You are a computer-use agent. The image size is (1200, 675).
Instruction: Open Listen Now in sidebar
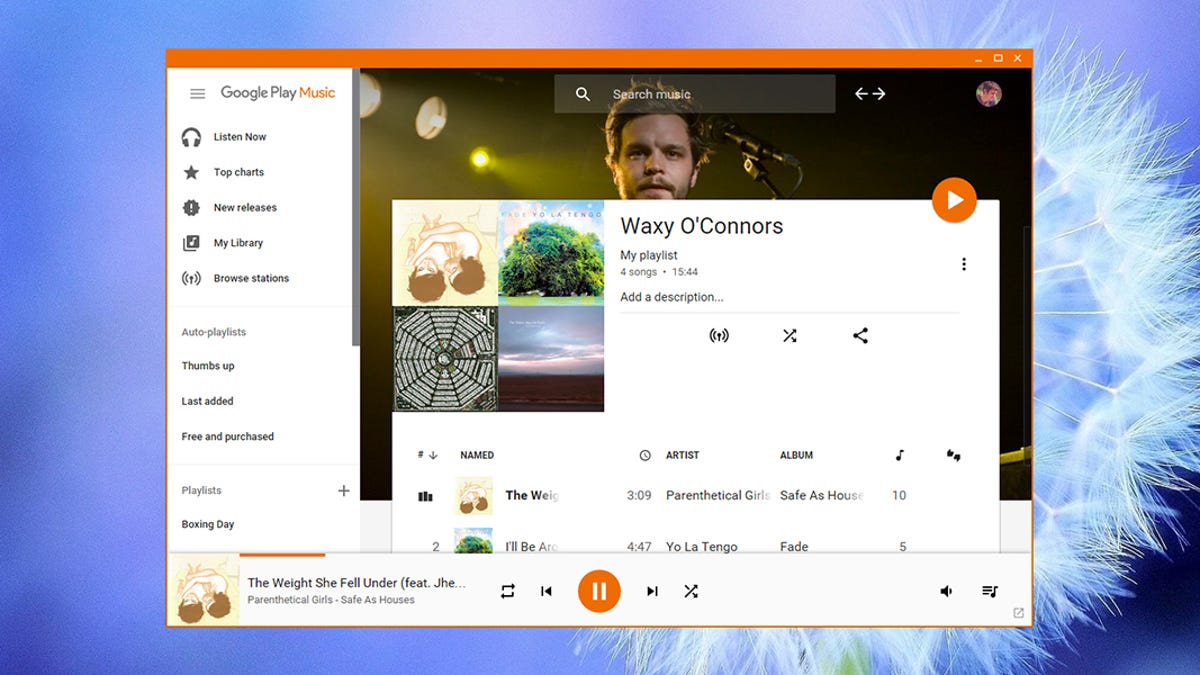[240, 137]
